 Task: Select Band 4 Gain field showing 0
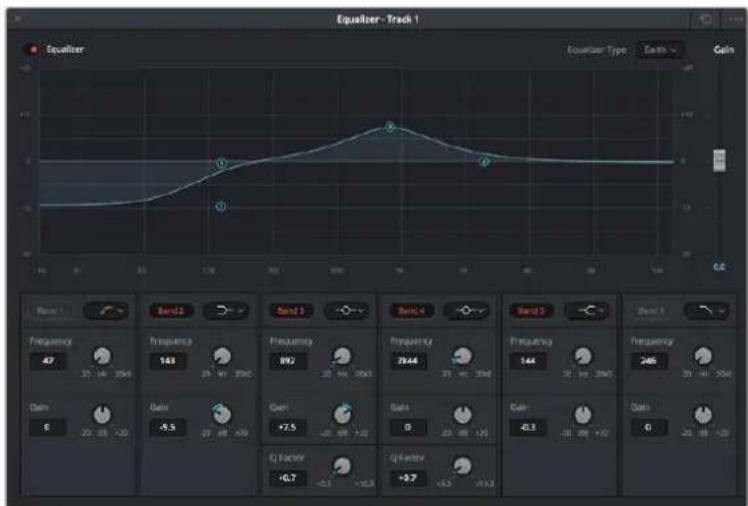[x=408, y=427]
